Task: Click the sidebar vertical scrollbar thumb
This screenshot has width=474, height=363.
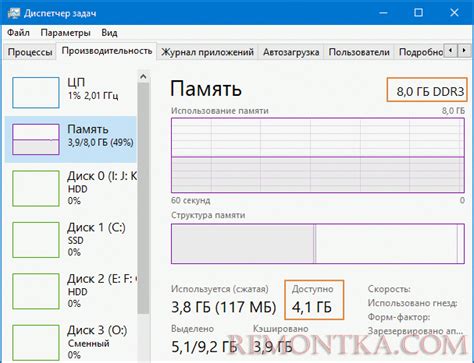Action: click(143, 198)
